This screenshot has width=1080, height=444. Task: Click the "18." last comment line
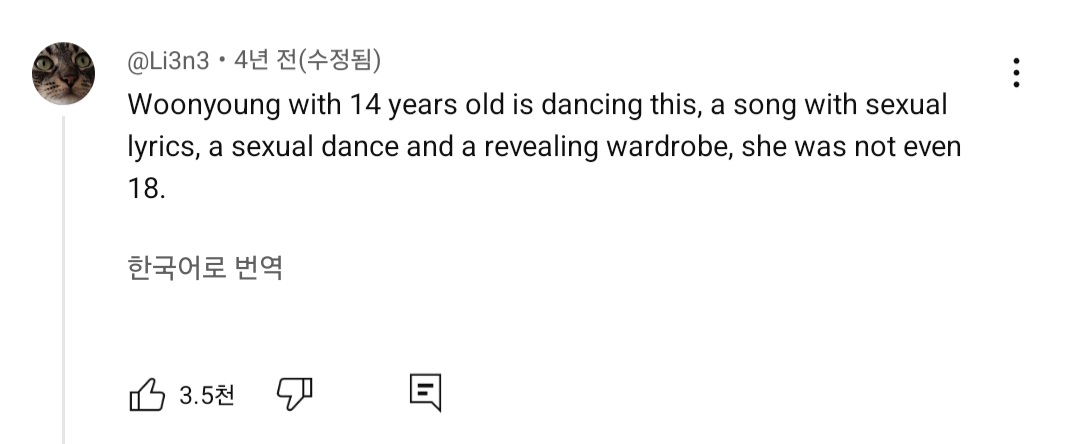(144, 189)
